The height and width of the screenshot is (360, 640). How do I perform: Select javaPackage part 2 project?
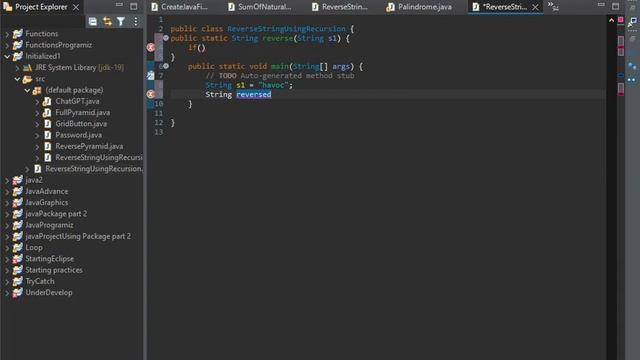tap(56, 214)
